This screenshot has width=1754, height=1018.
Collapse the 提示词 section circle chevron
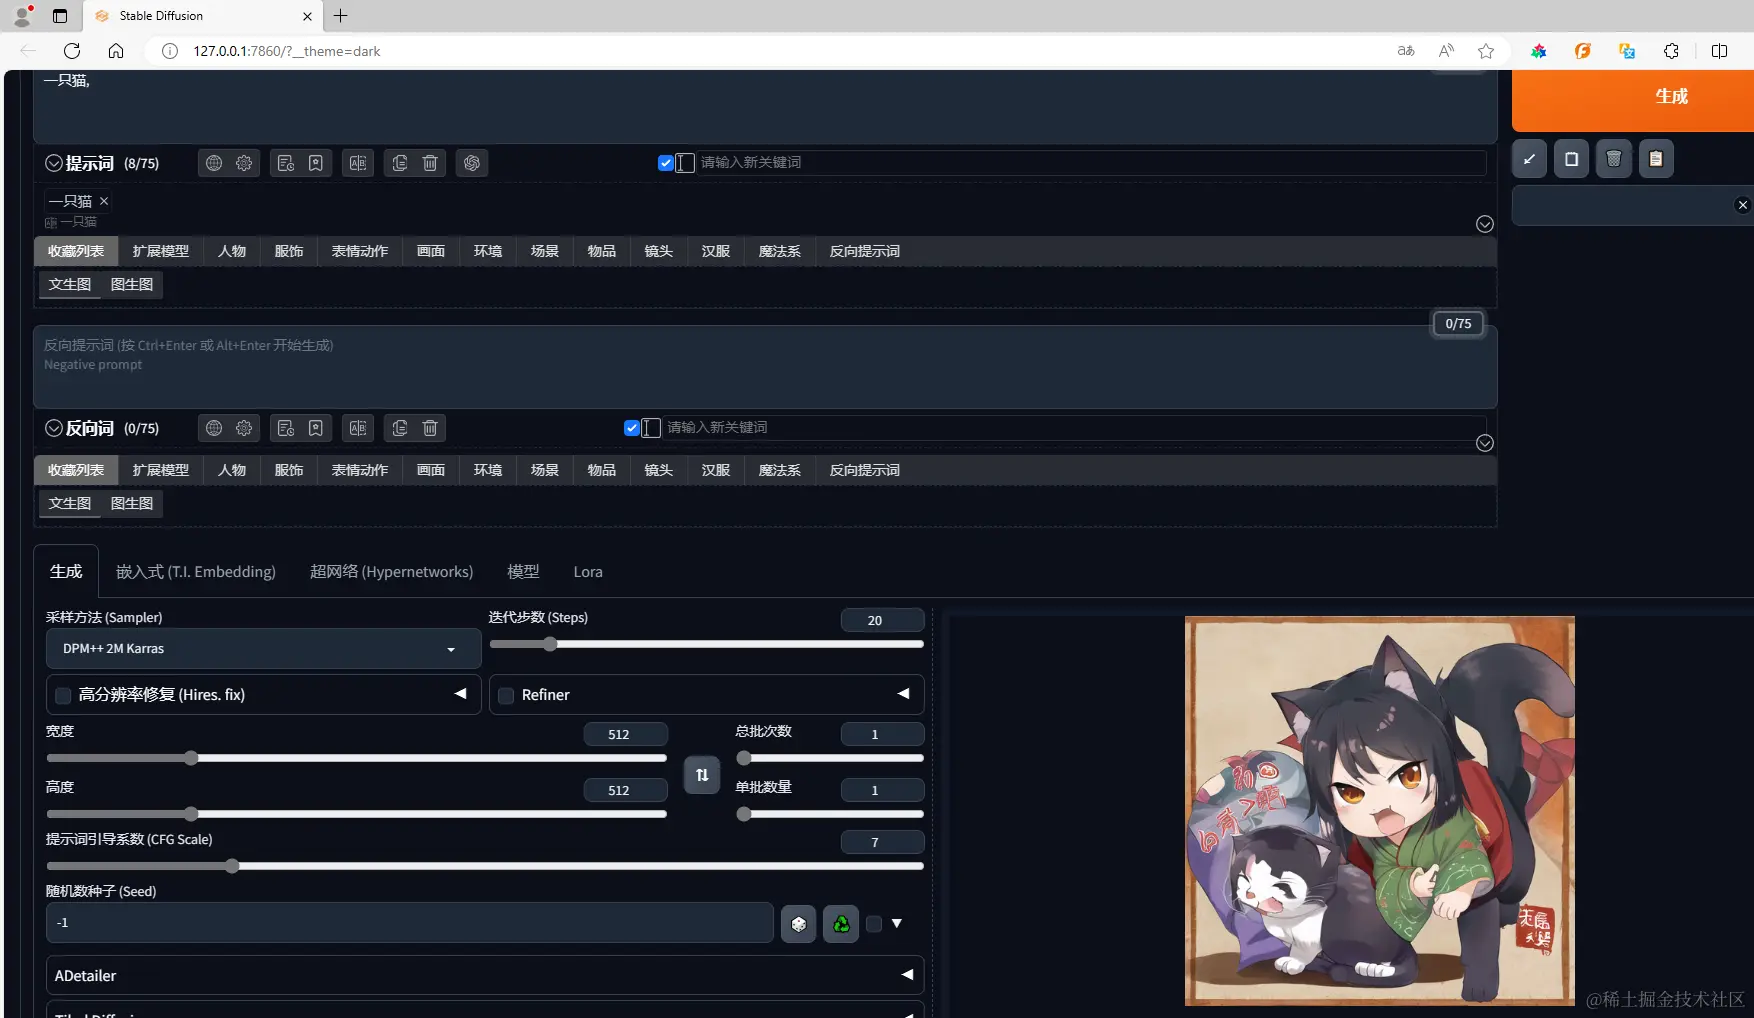point(54,163)
